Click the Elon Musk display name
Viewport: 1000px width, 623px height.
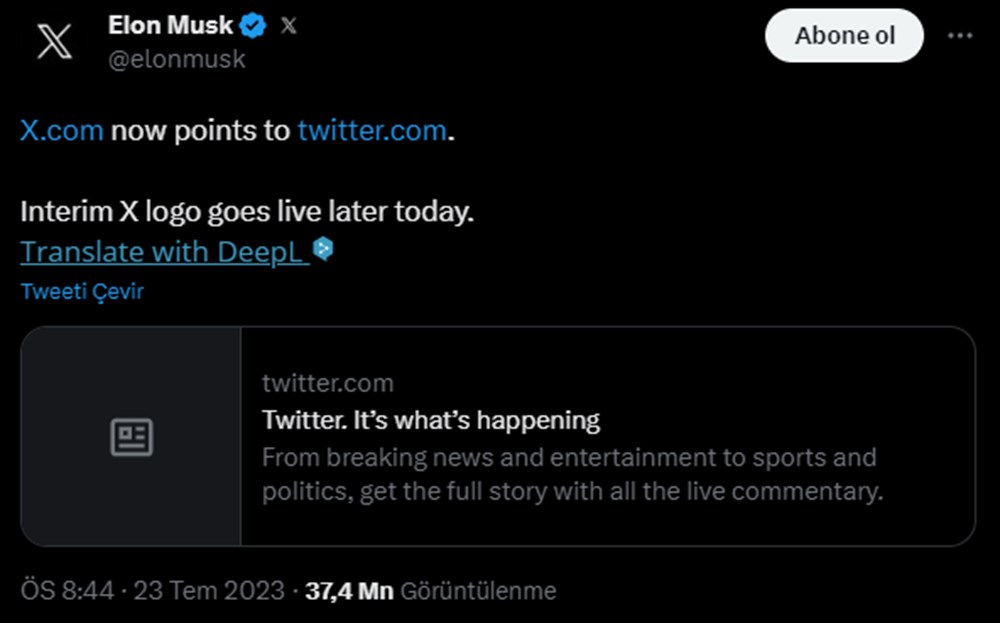(x=170, y=26)
